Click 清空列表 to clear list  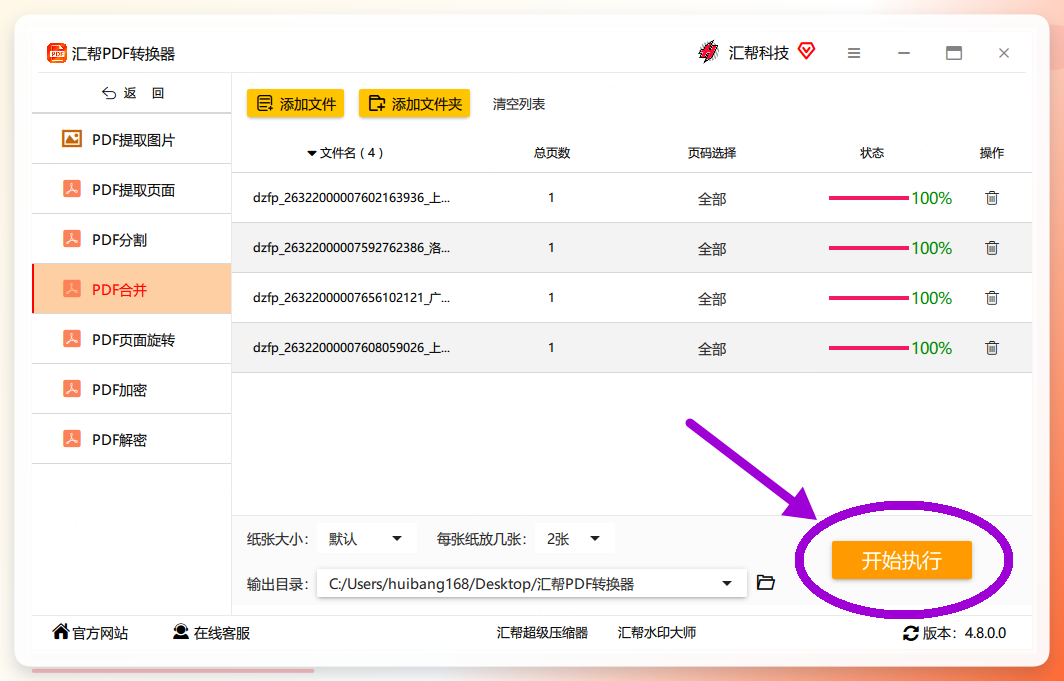(519, 104)
